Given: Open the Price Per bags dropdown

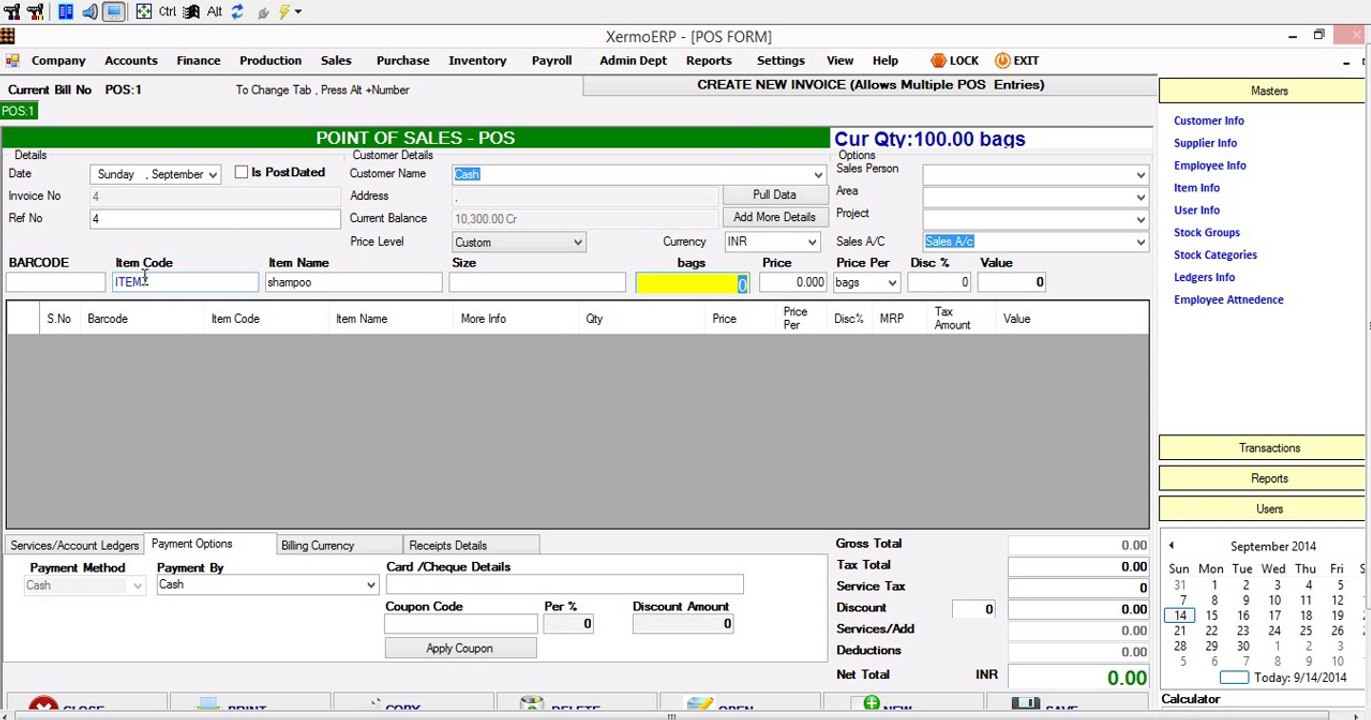Looking at the screenshot, I should click(891, 283).
